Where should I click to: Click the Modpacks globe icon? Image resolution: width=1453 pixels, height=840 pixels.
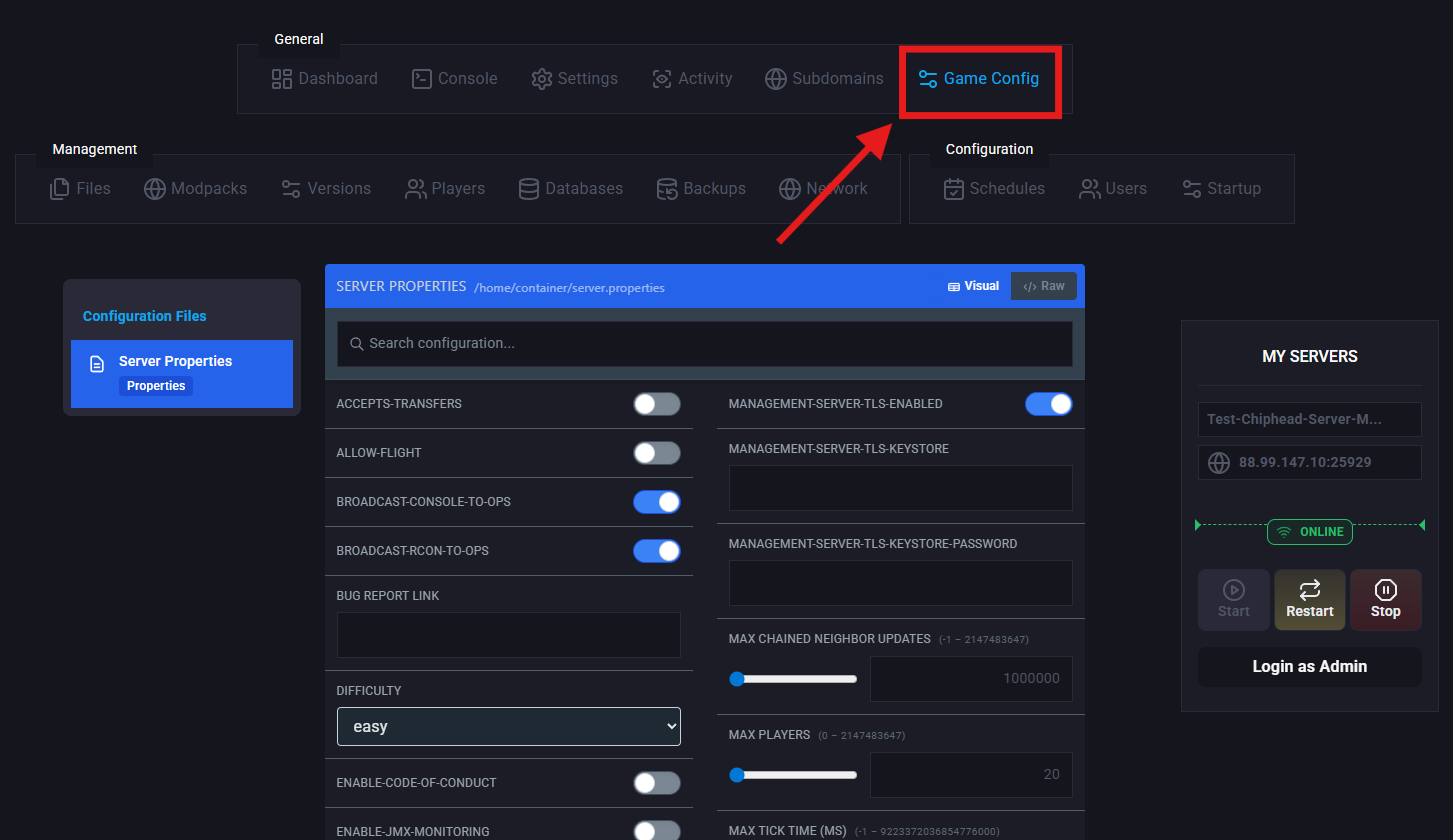[155, 189]
